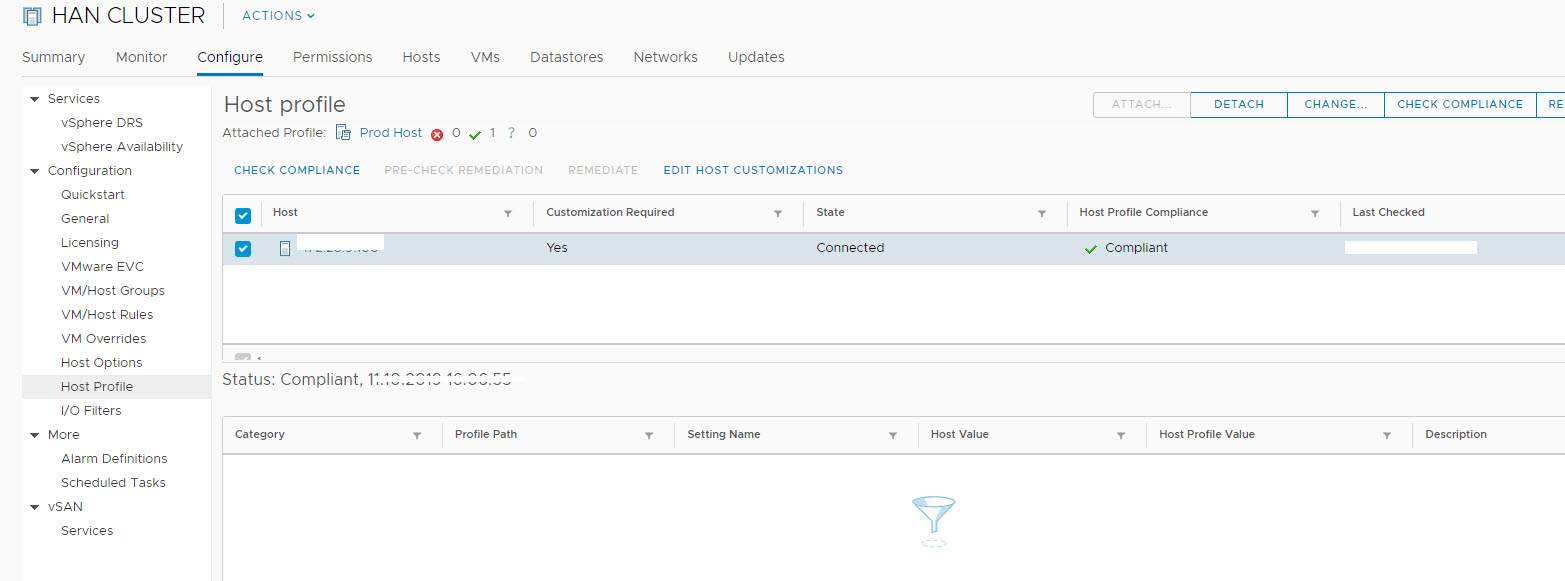Collapse the Configuration tree section
Image resolution: width=1565 pixels, height=581 pixels.
click(x=35, y=171)
